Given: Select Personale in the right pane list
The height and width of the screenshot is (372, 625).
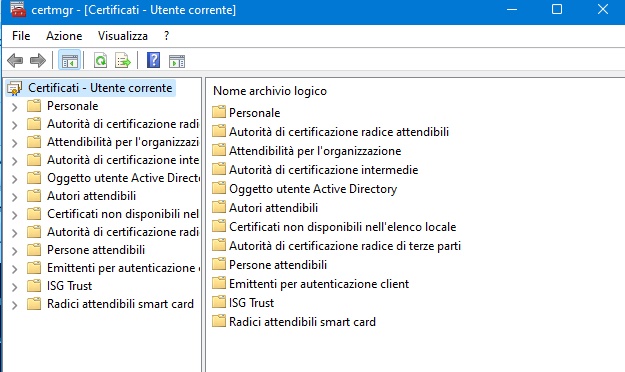Looking at the screenshot, I should (x=254, y=112).
